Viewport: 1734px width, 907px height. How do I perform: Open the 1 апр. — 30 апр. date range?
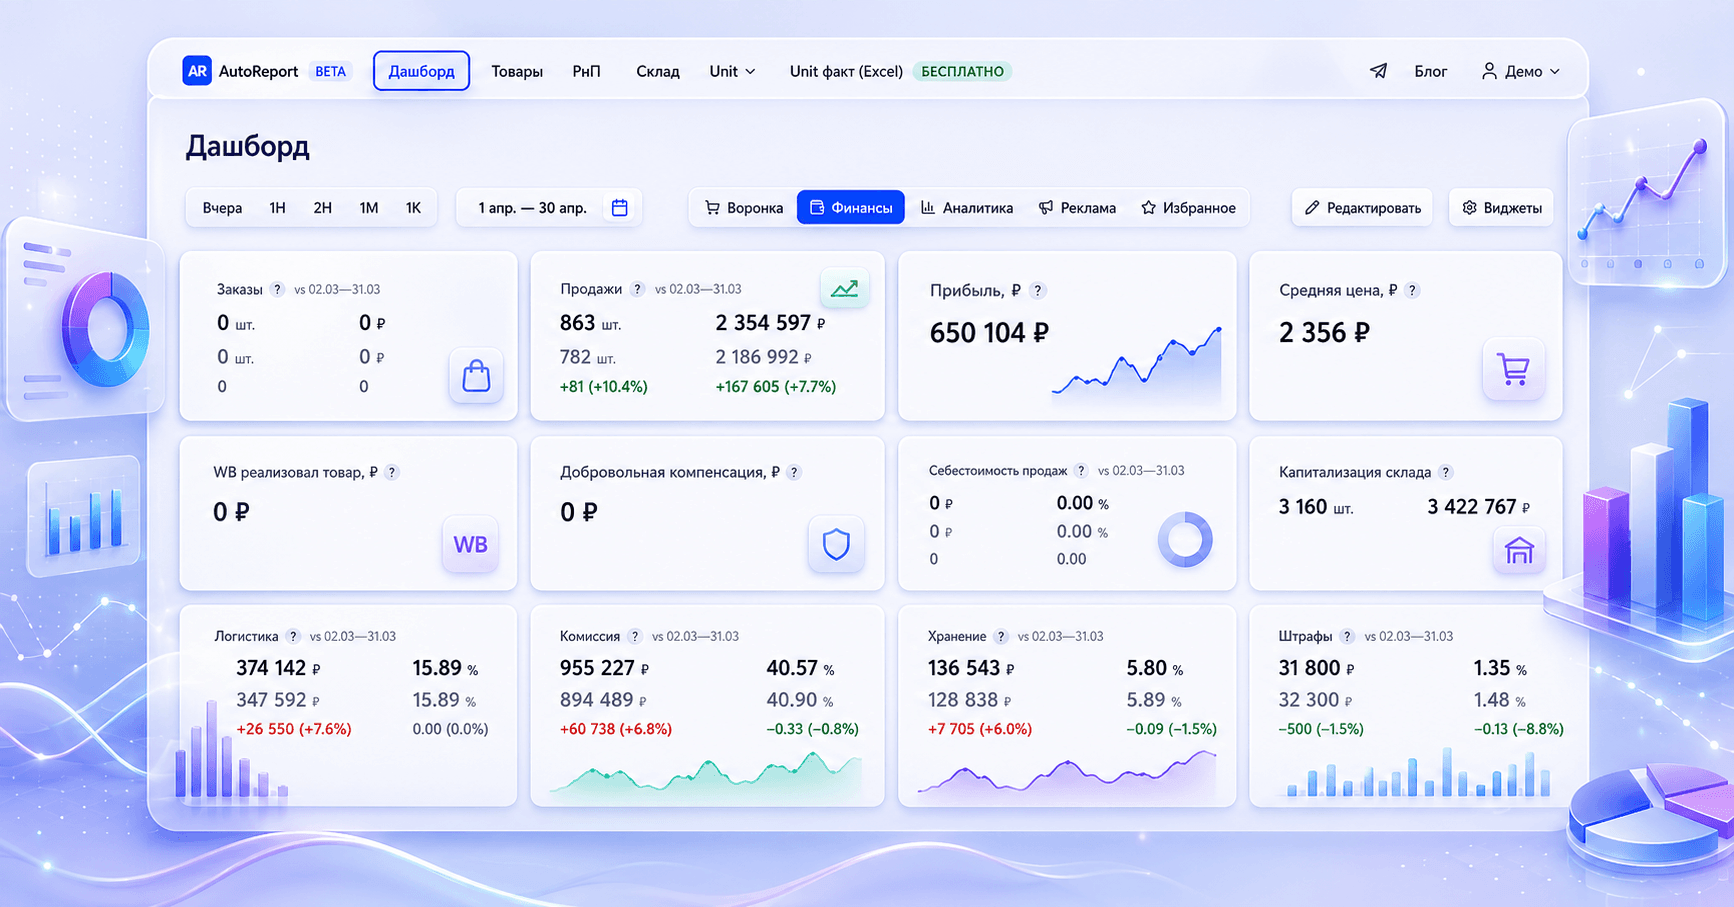click(x=551, y=208)
